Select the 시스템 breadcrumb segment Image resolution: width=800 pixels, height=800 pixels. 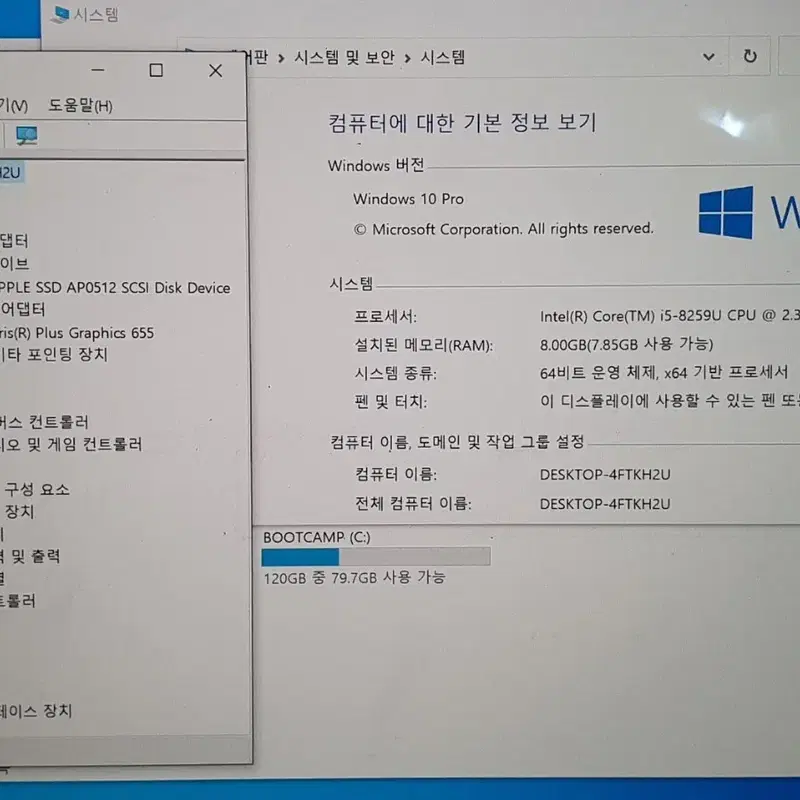click(442, 57)
